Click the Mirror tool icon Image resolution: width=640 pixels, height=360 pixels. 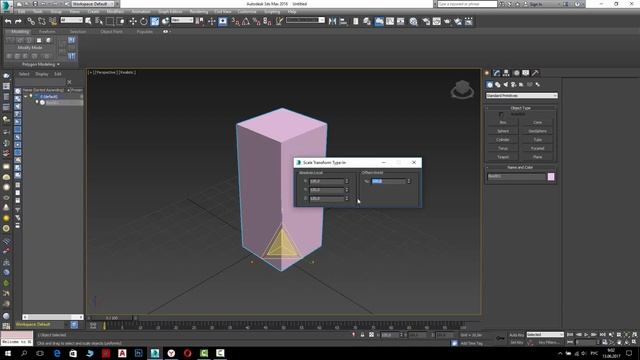(332, 21)
